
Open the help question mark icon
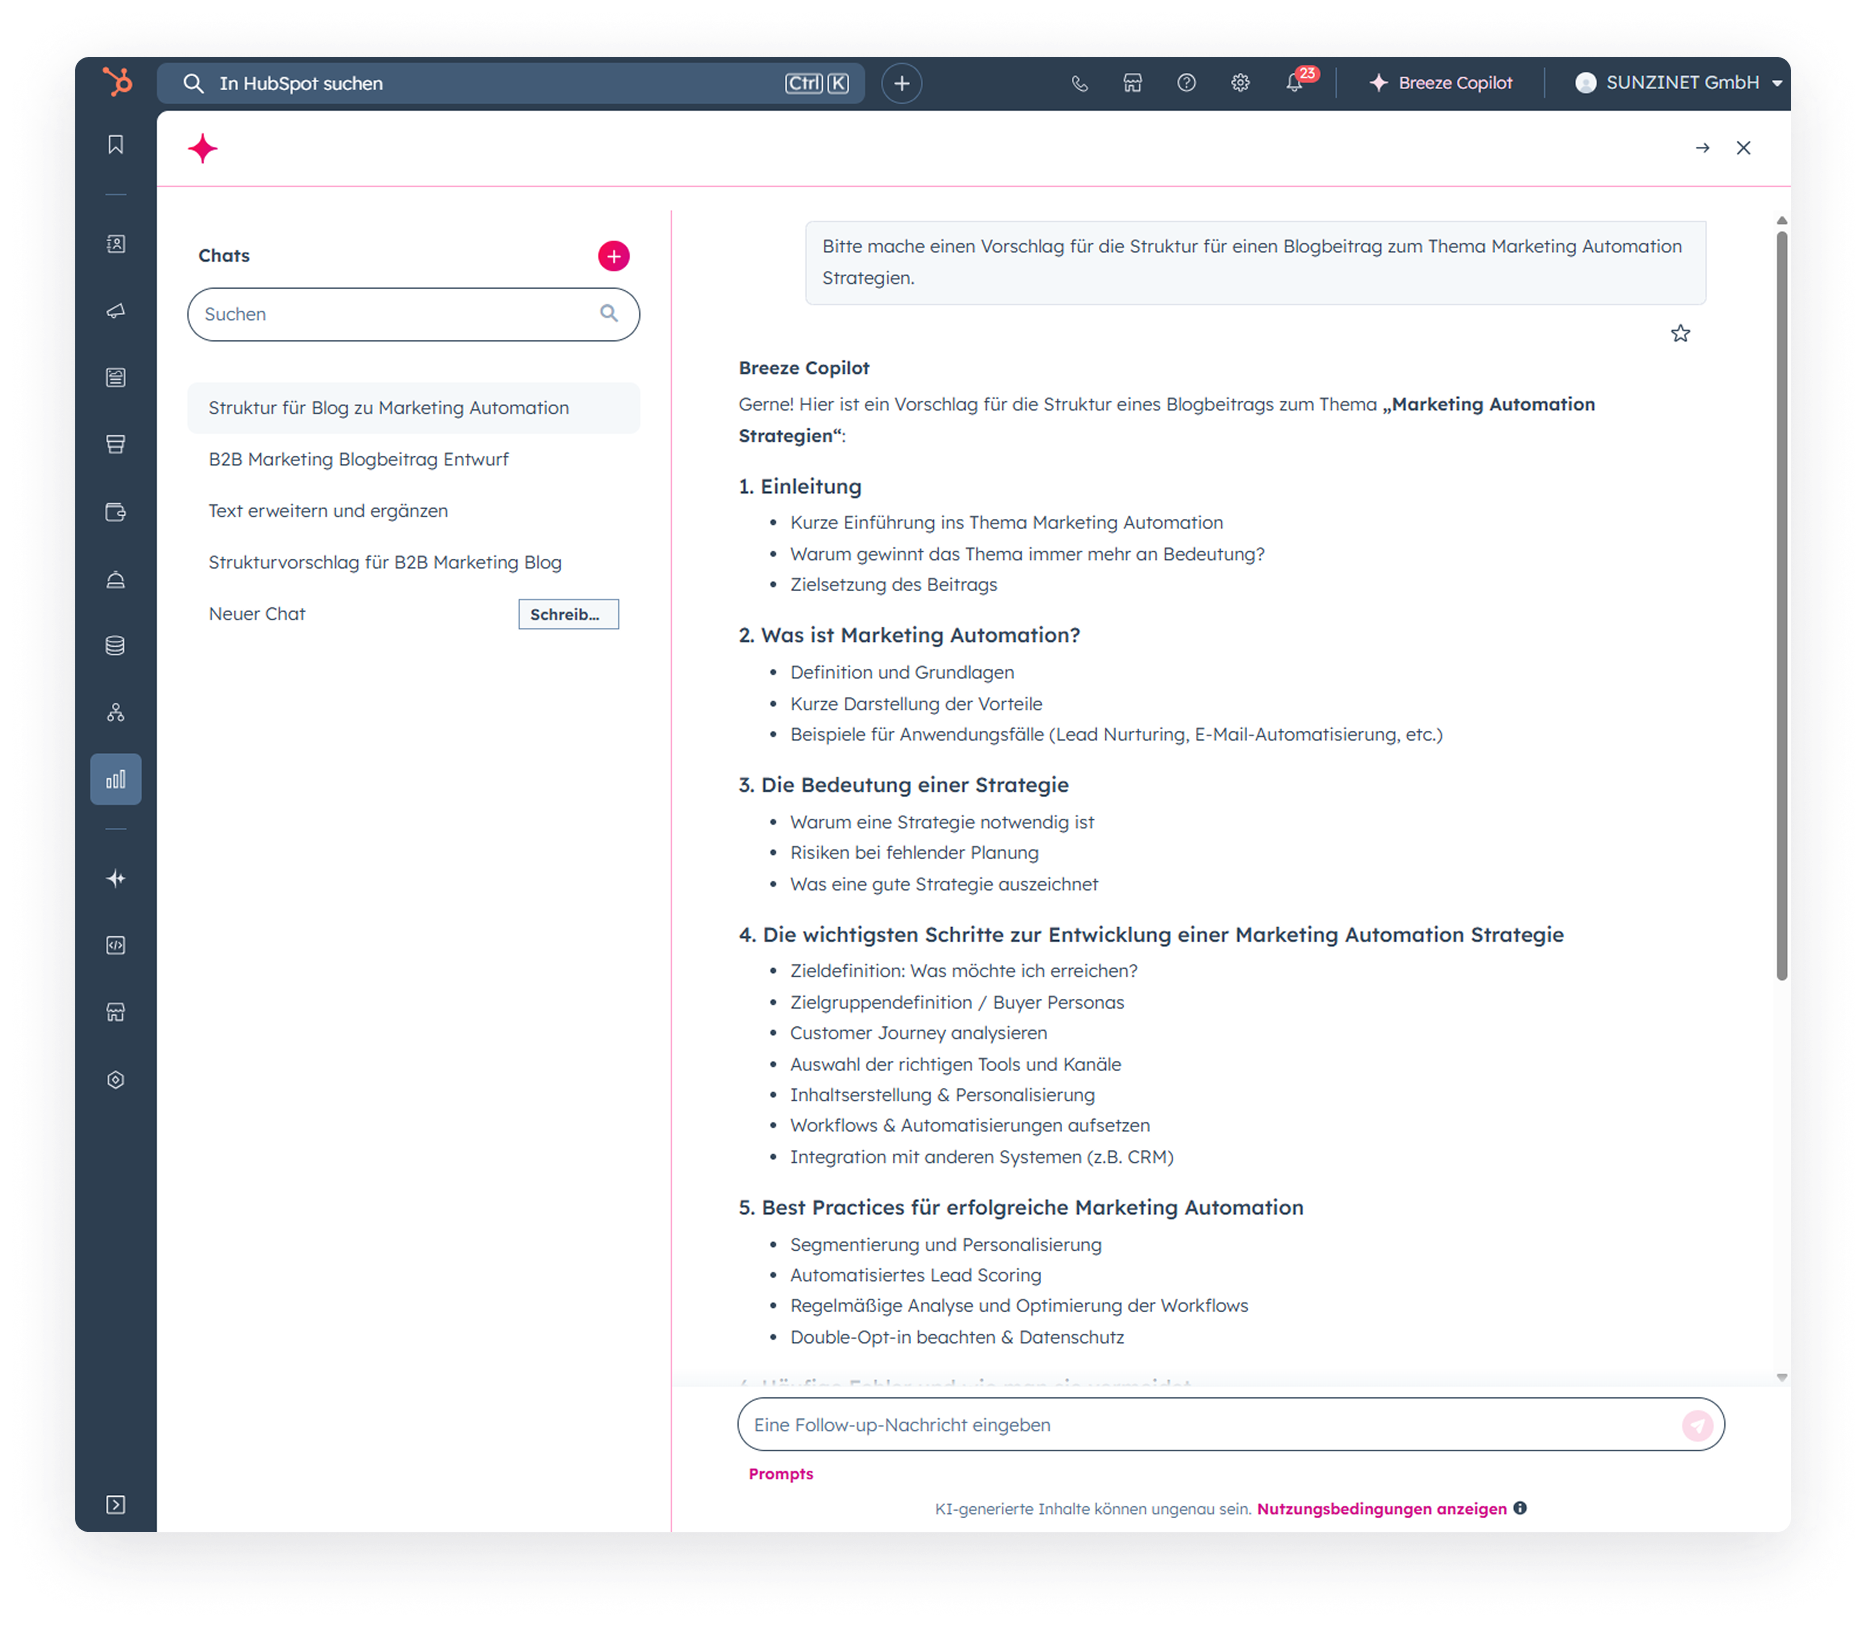[1186, 83]
